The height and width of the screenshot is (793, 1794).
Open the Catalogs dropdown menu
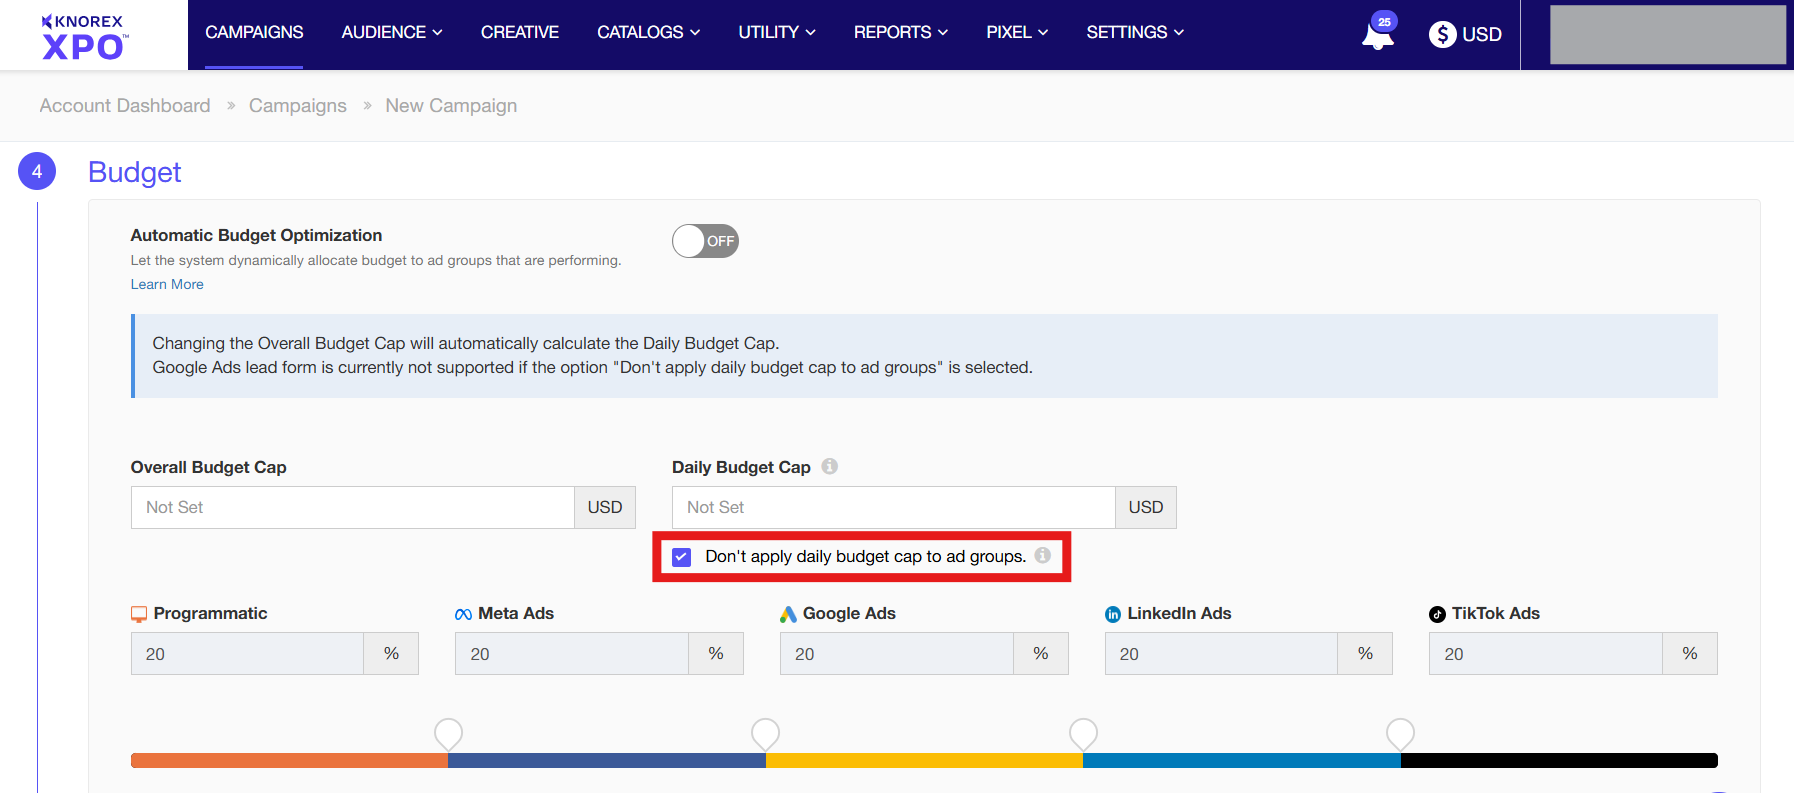click(648, 32)
